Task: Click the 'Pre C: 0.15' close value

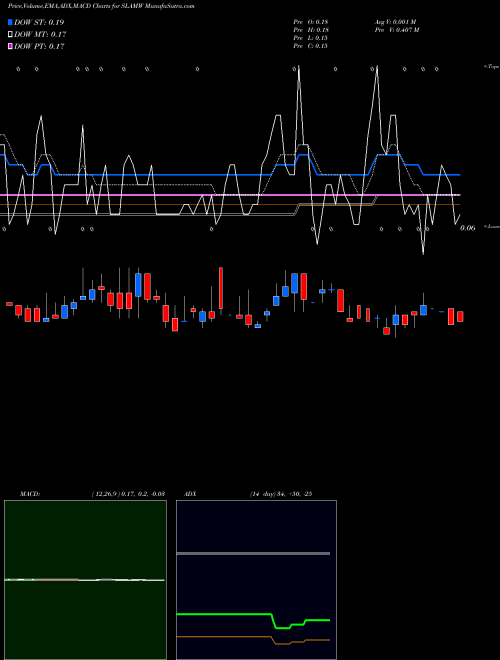Action: [310, 46]
